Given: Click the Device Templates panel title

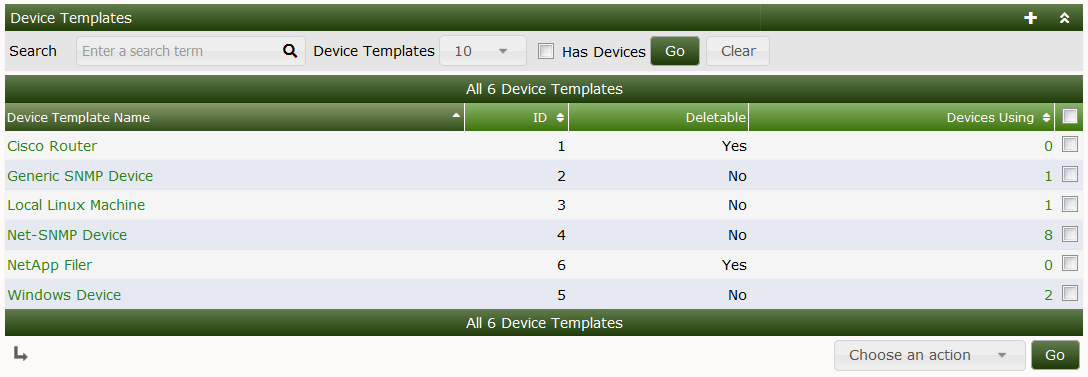Looking at the screenshot, I should [x=71, y=18].
